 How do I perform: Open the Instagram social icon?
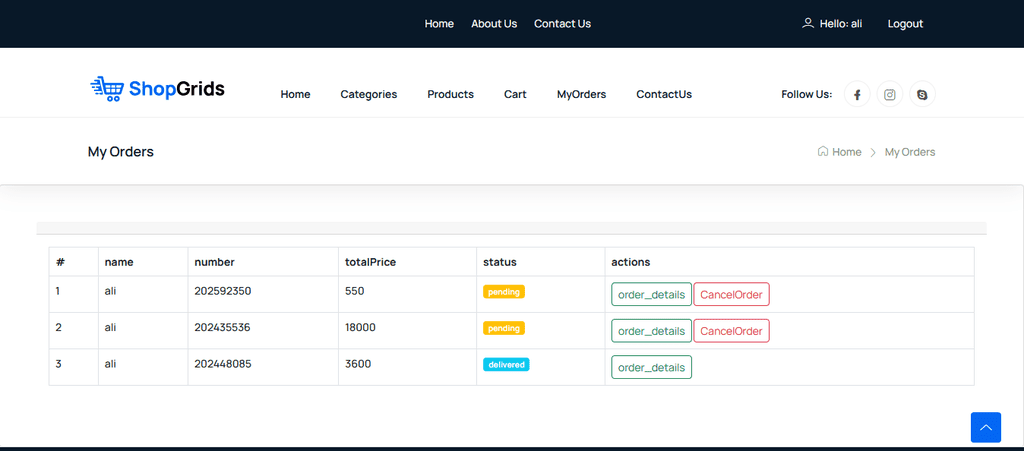point(889,95)
